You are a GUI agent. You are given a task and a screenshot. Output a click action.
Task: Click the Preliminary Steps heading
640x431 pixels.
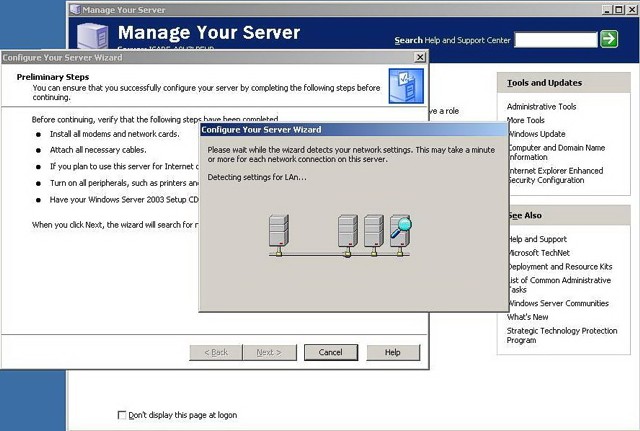point(53,77)
